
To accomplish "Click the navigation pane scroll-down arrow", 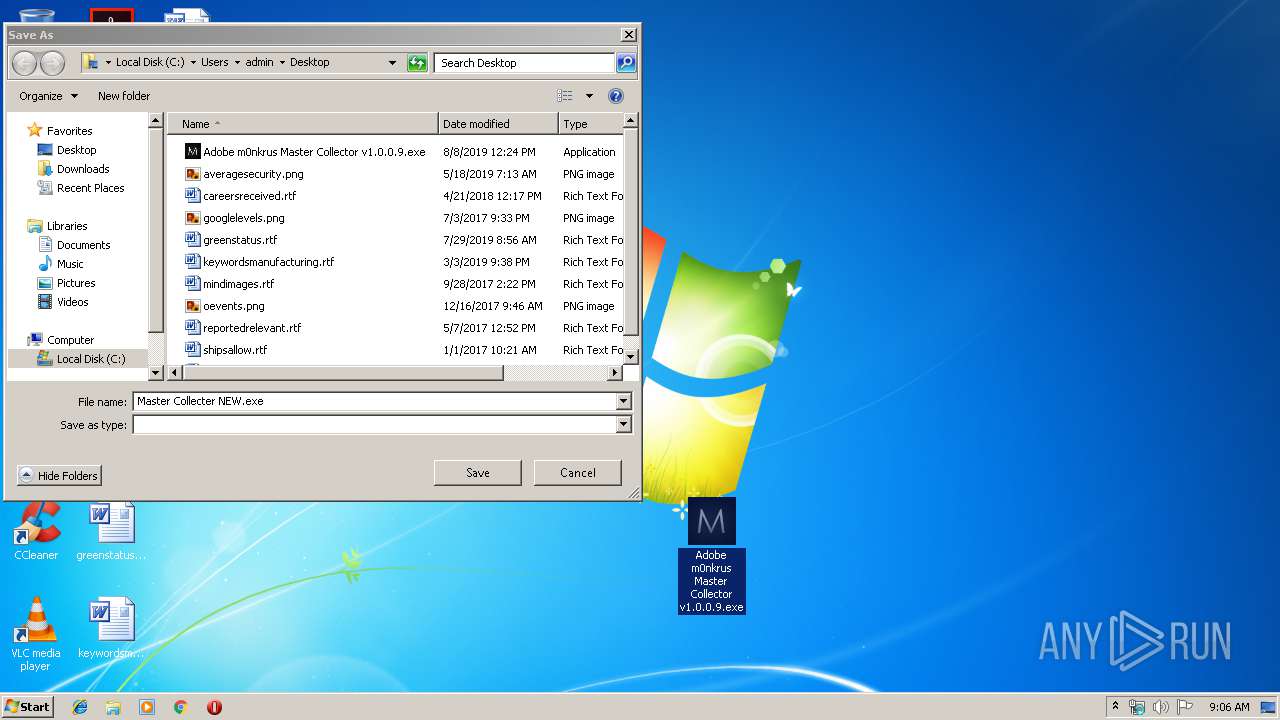I will pos(155,373).
